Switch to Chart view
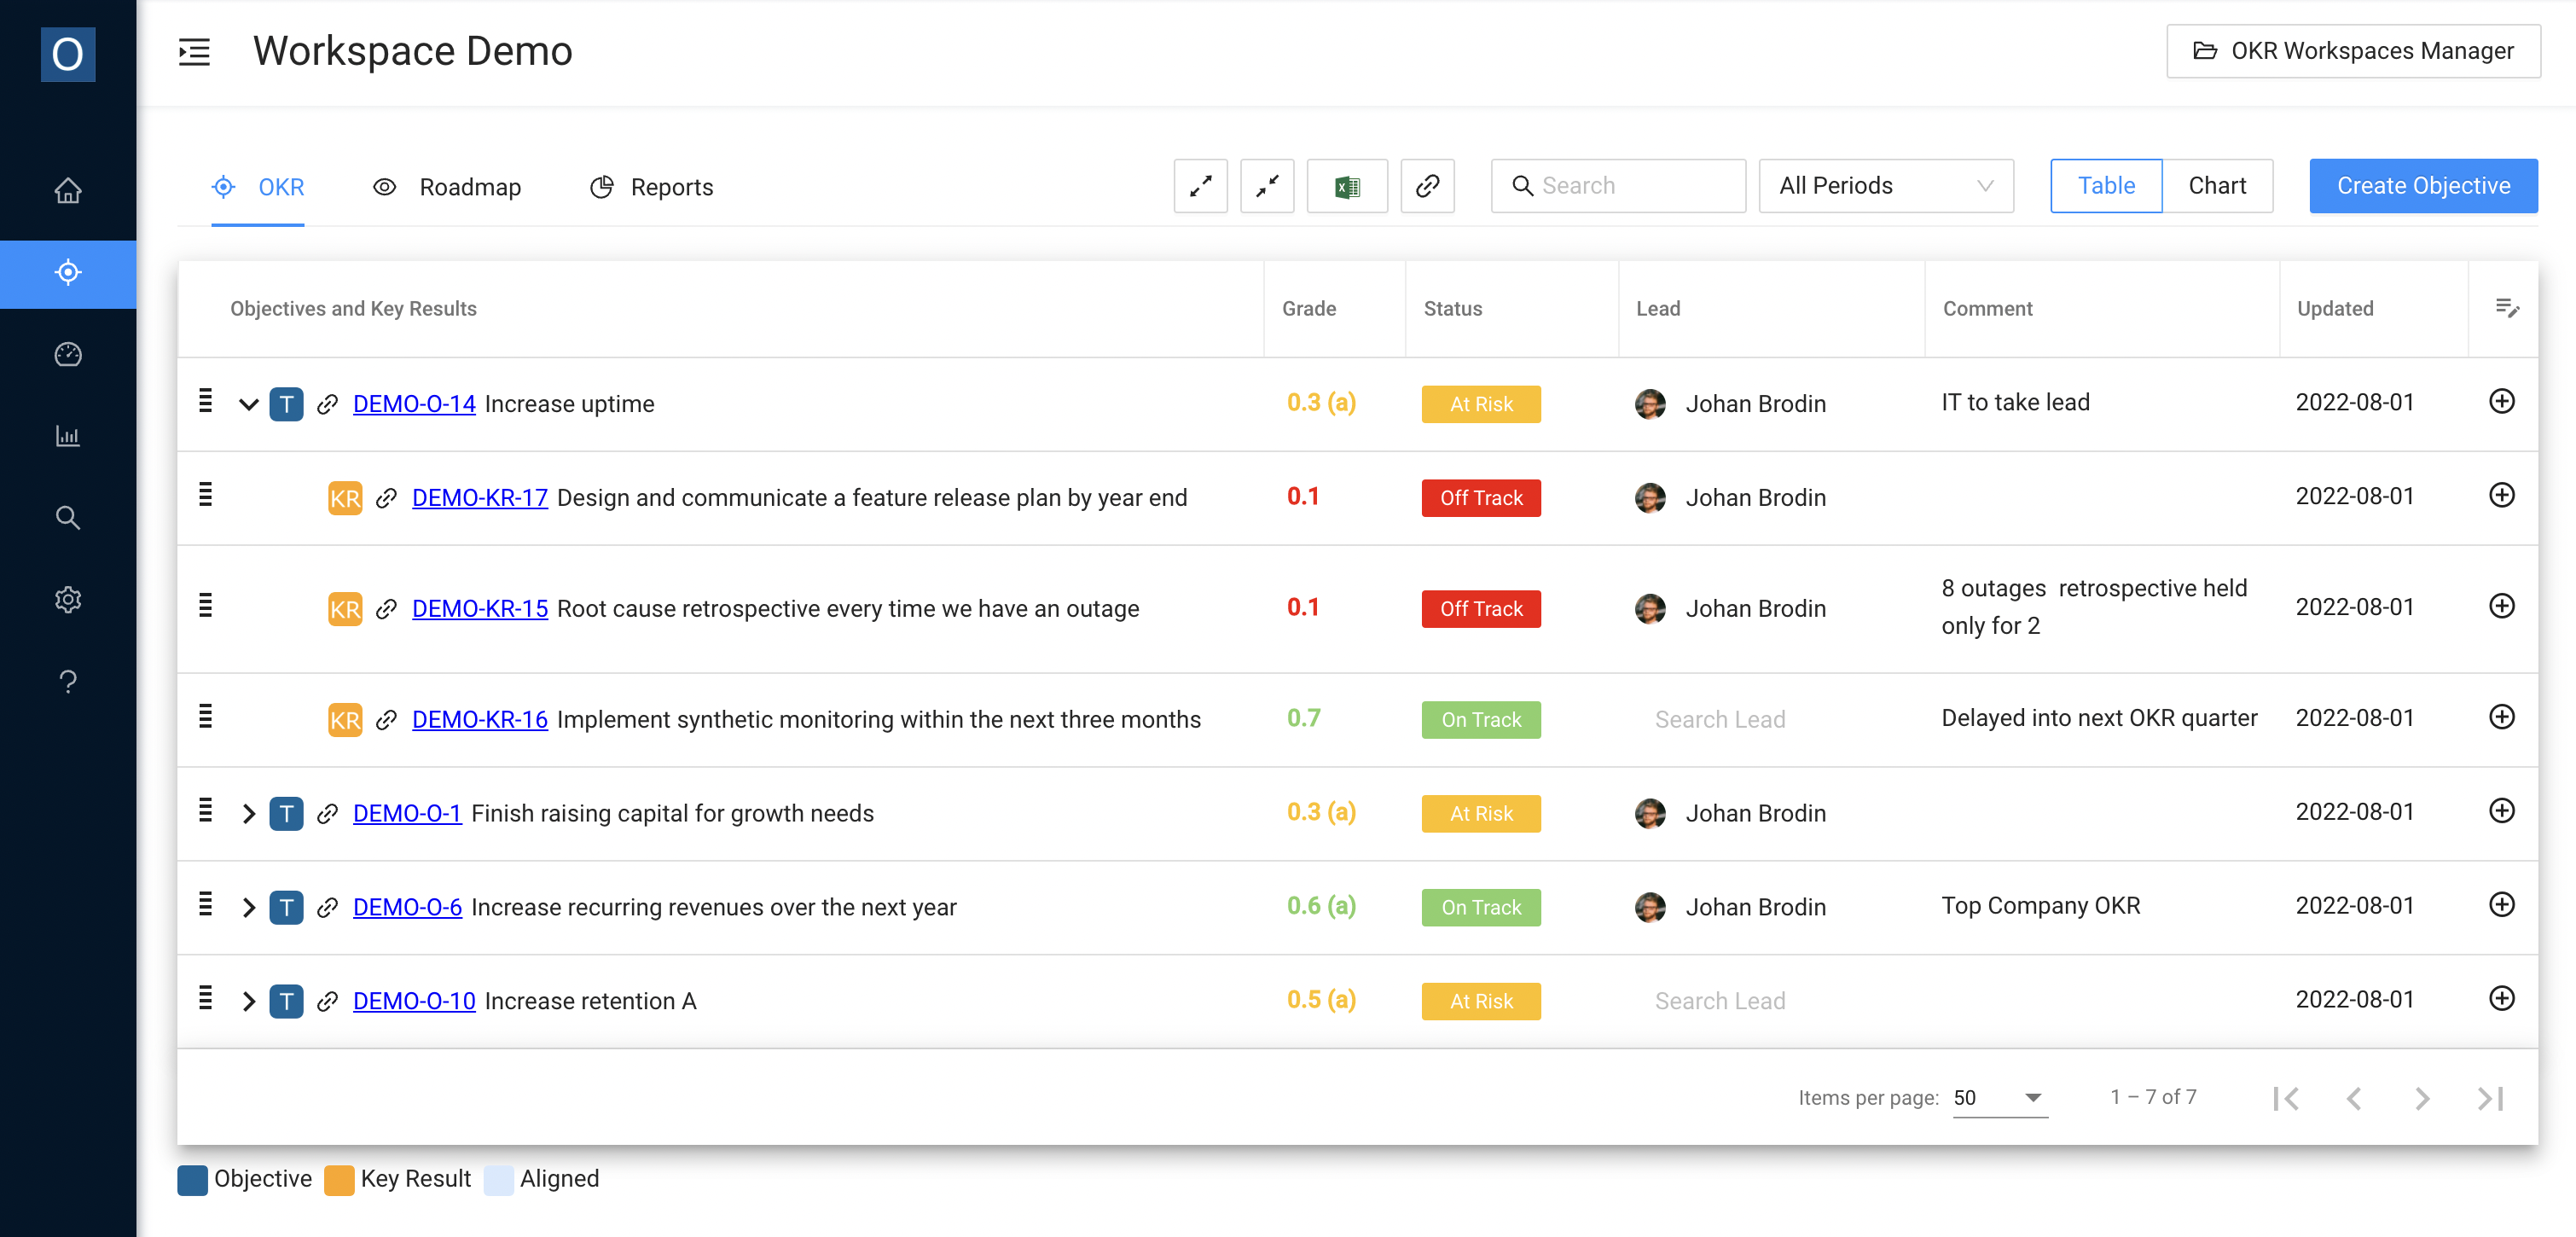This screenshot has height=1237, width=2576. [x=2217, y=186]
